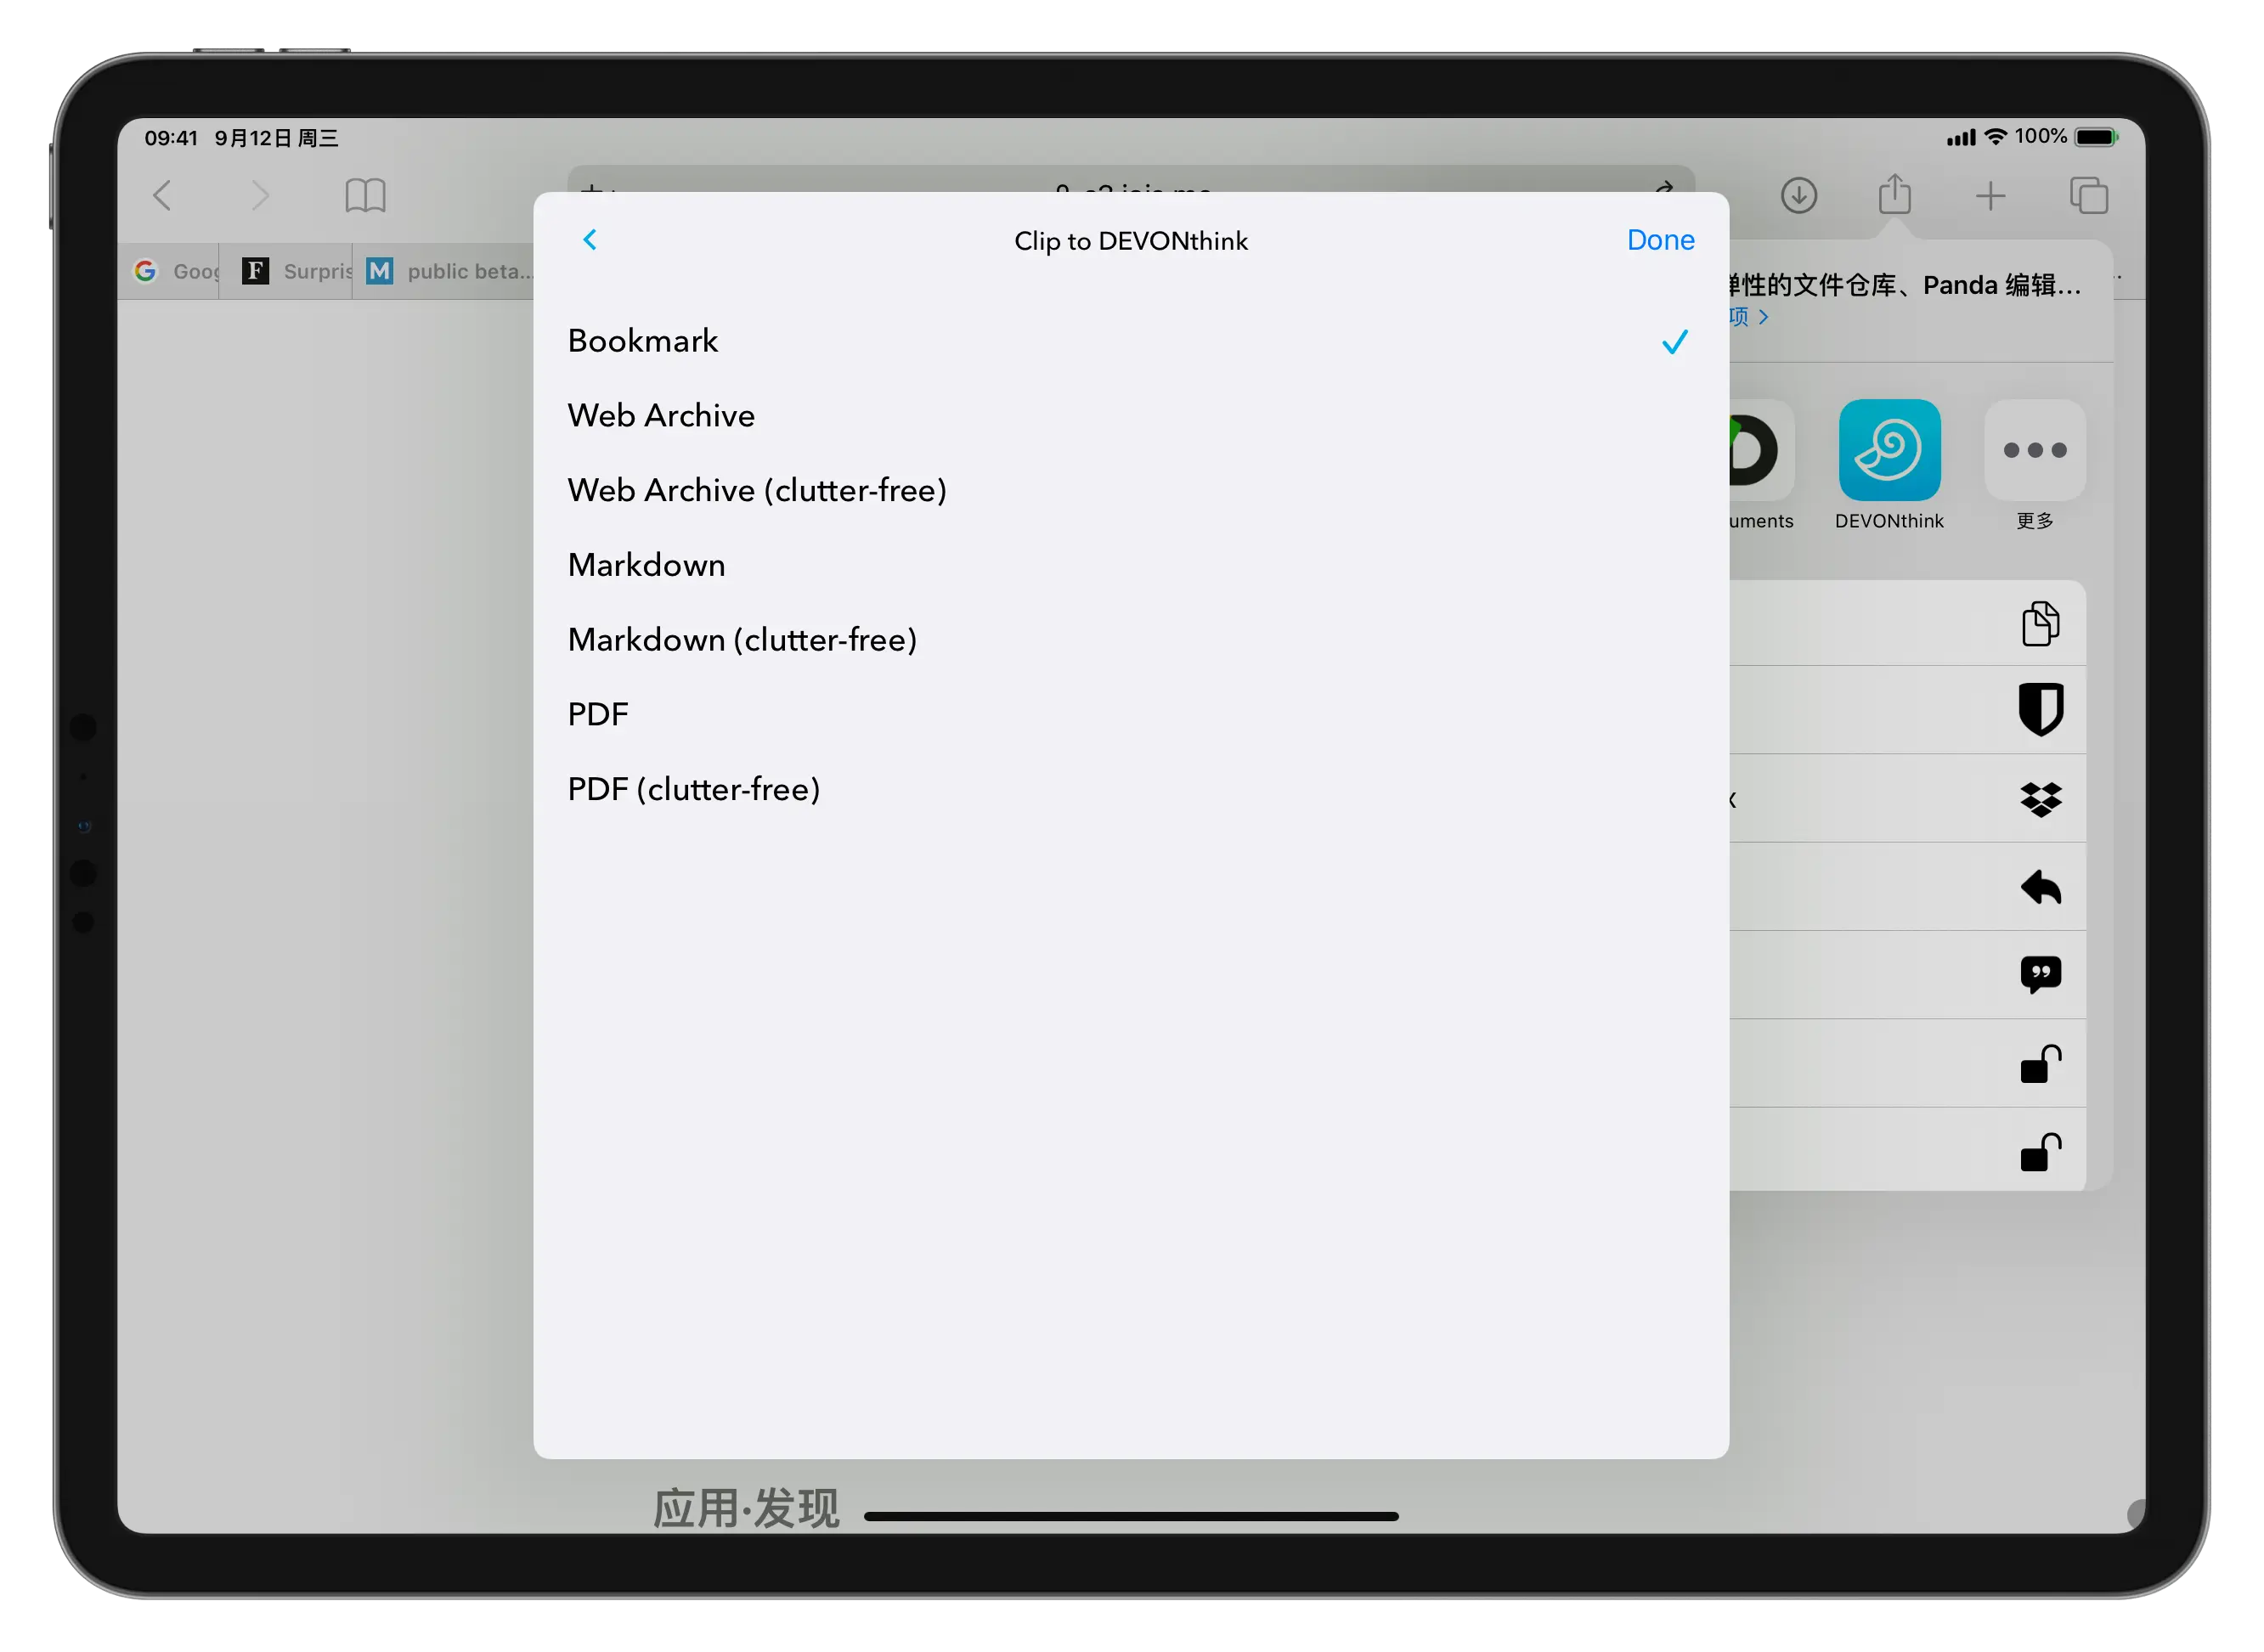Choose Markdown (clutter-free) option
This screenshot has width=2264, height=1652.
click(1131, 640)
